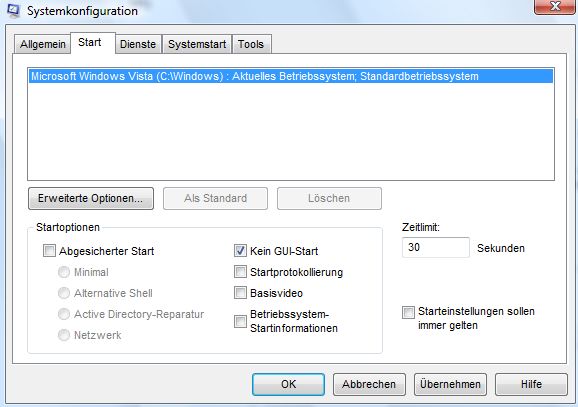
Task: Switch to the Allgemein tab
Action: (43, 44)
